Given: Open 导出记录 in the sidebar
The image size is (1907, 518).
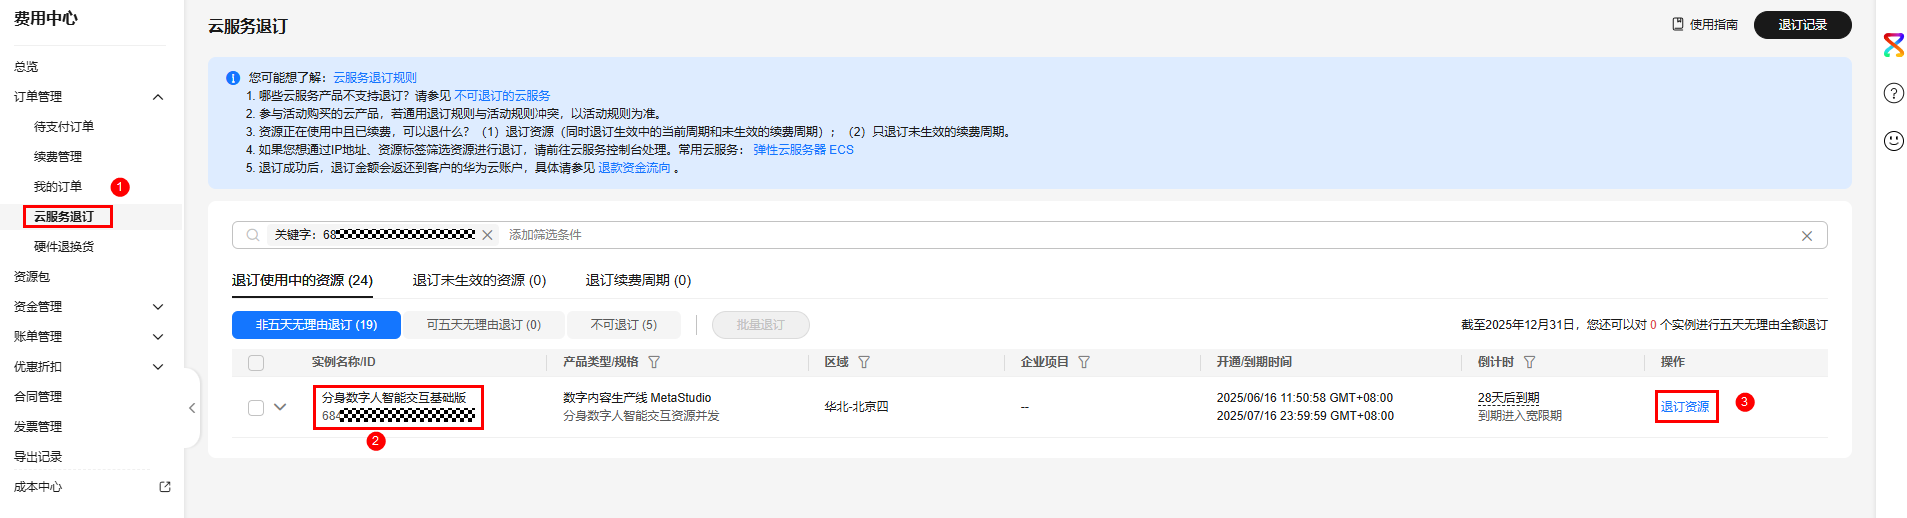Looking at the screenshot, I should coord(38,457).
